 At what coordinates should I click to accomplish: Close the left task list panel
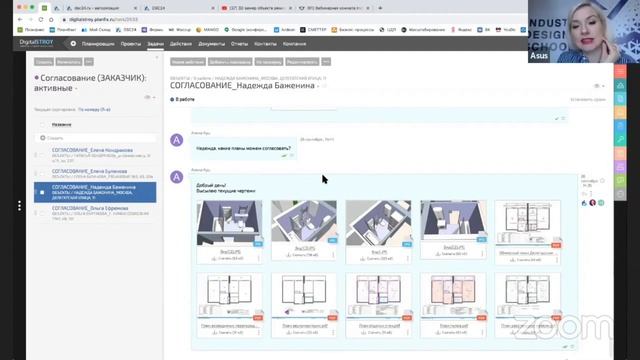[x=157, y=58]
